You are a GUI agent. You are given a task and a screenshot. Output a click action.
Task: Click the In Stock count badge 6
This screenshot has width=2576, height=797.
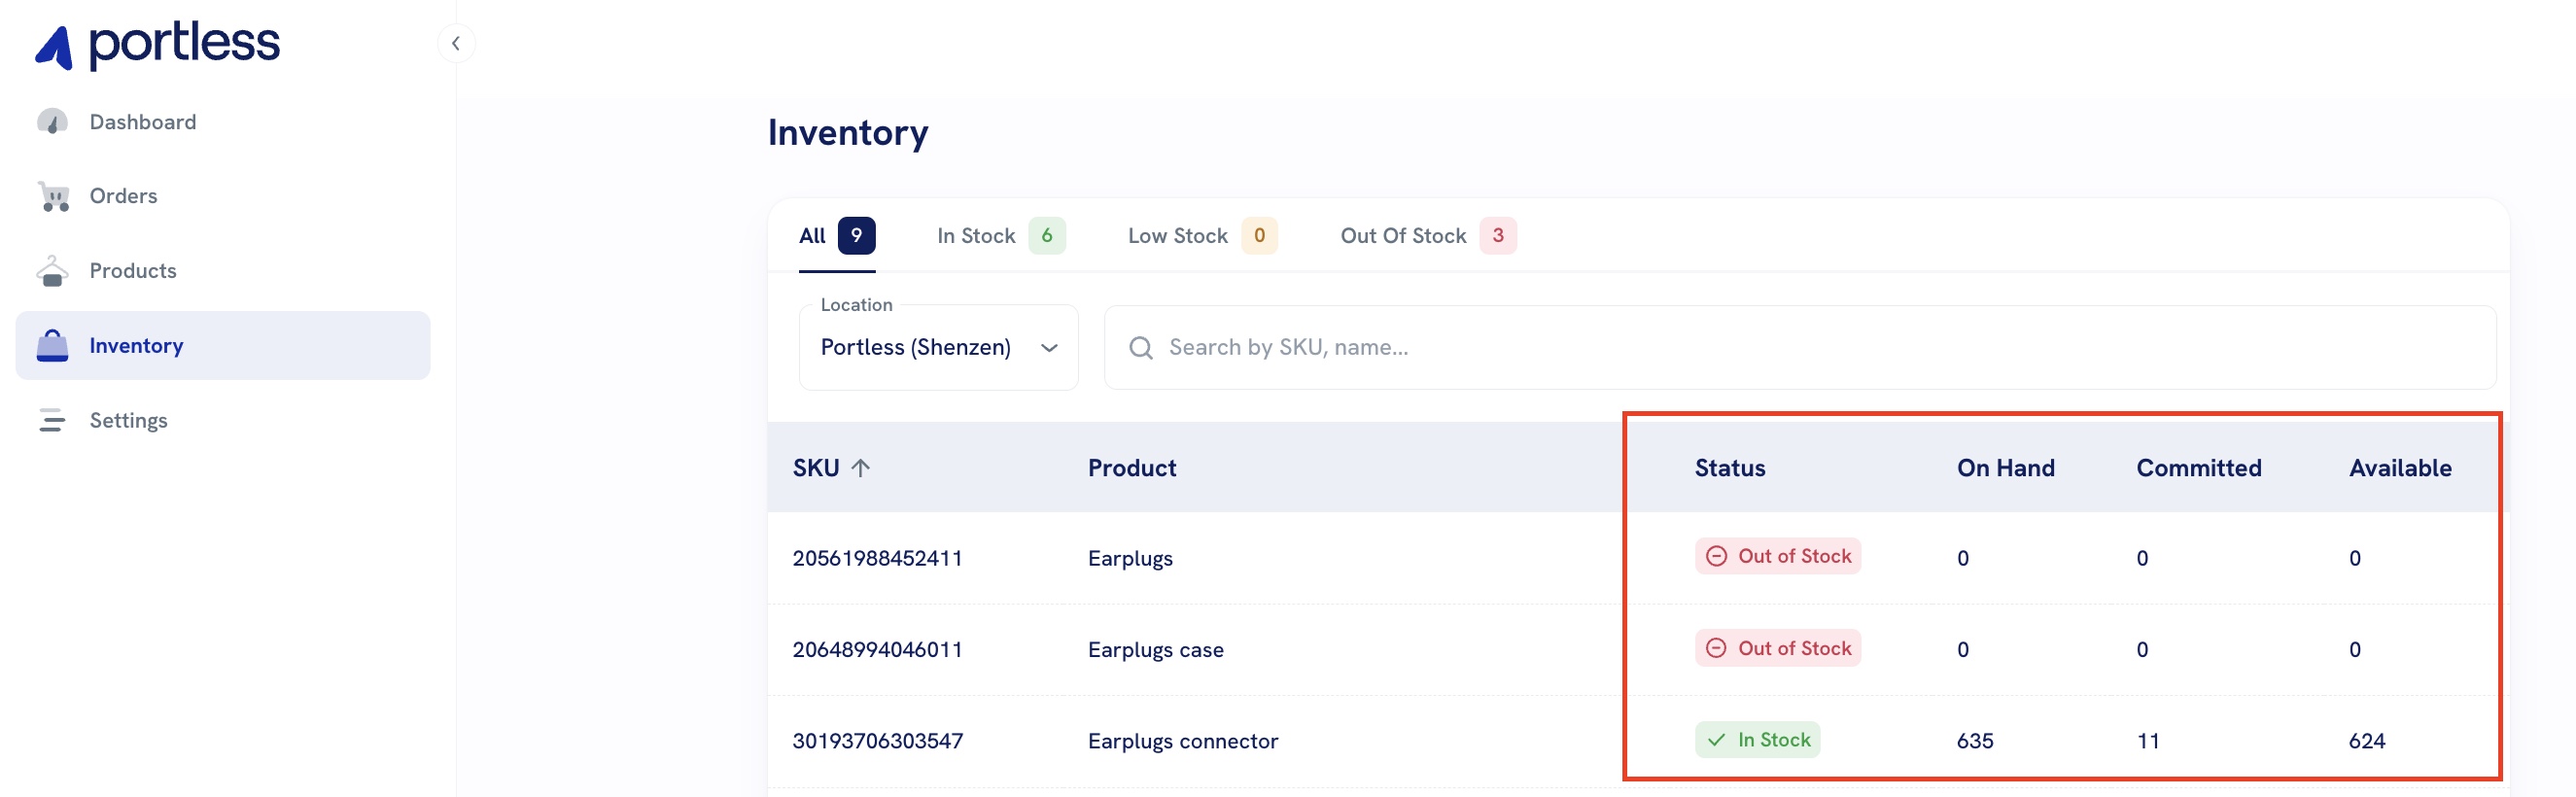point(1047,235)
